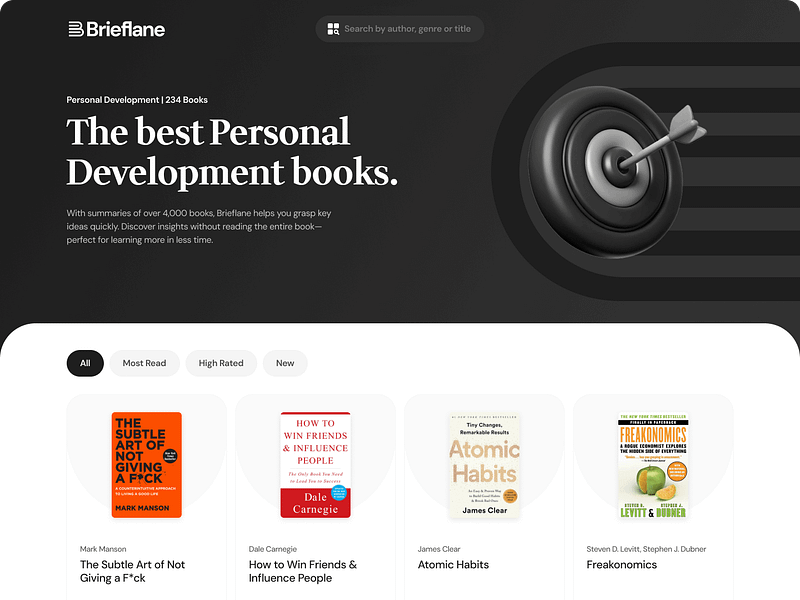Open the Atomic Habits book cover
The height and width of the screenshot is (600, 800).
click(484, 465)
